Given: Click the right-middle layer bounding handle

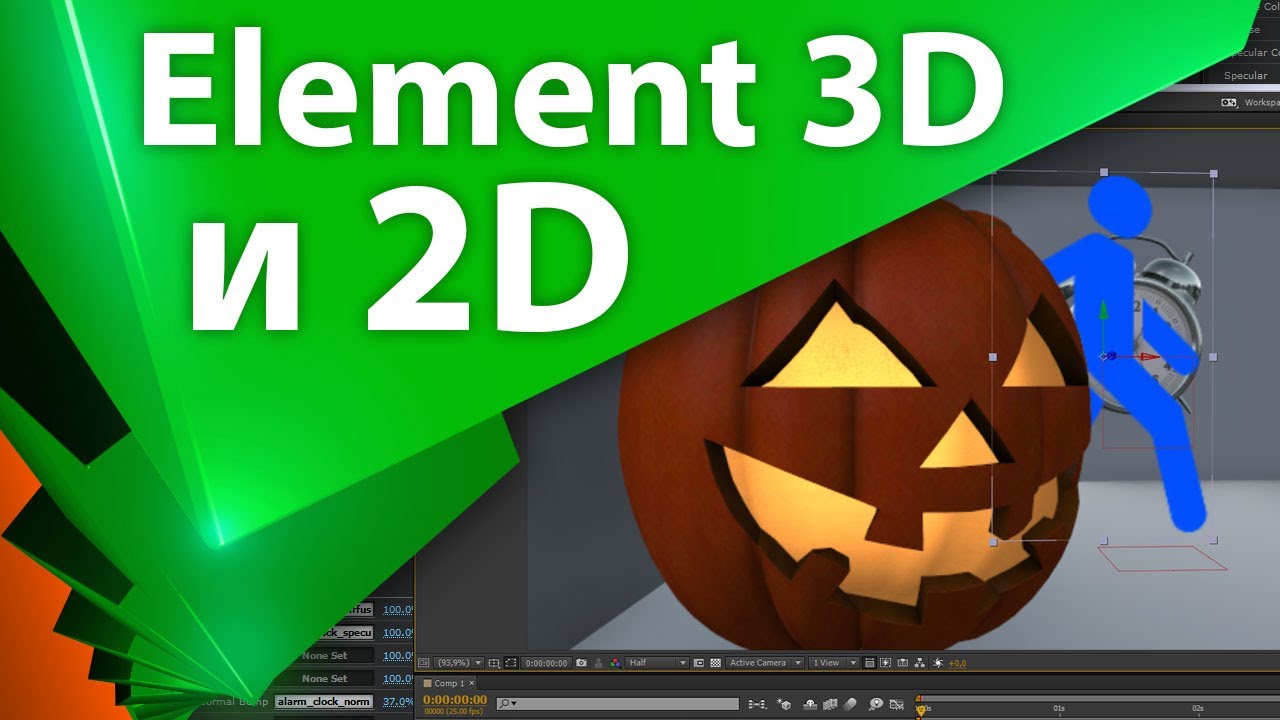Looking at the screenshot, I should coord(1213,356).
